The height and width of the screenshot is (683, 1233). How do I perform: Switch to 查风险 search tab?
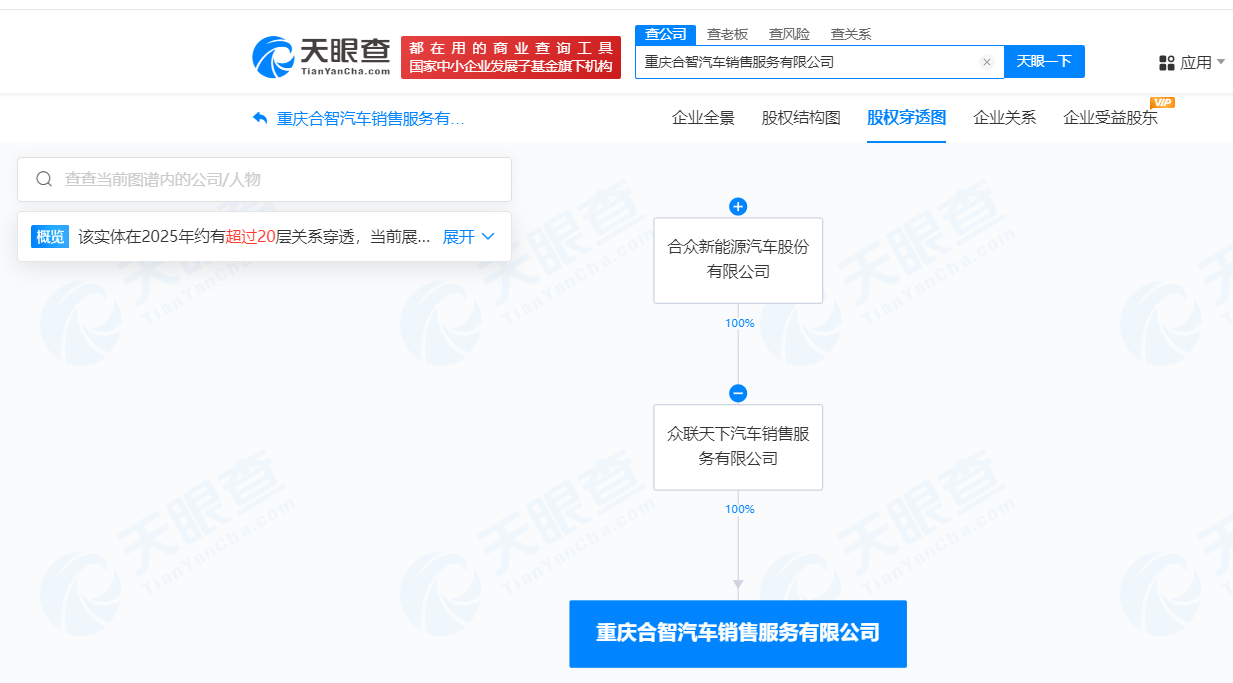789,34
